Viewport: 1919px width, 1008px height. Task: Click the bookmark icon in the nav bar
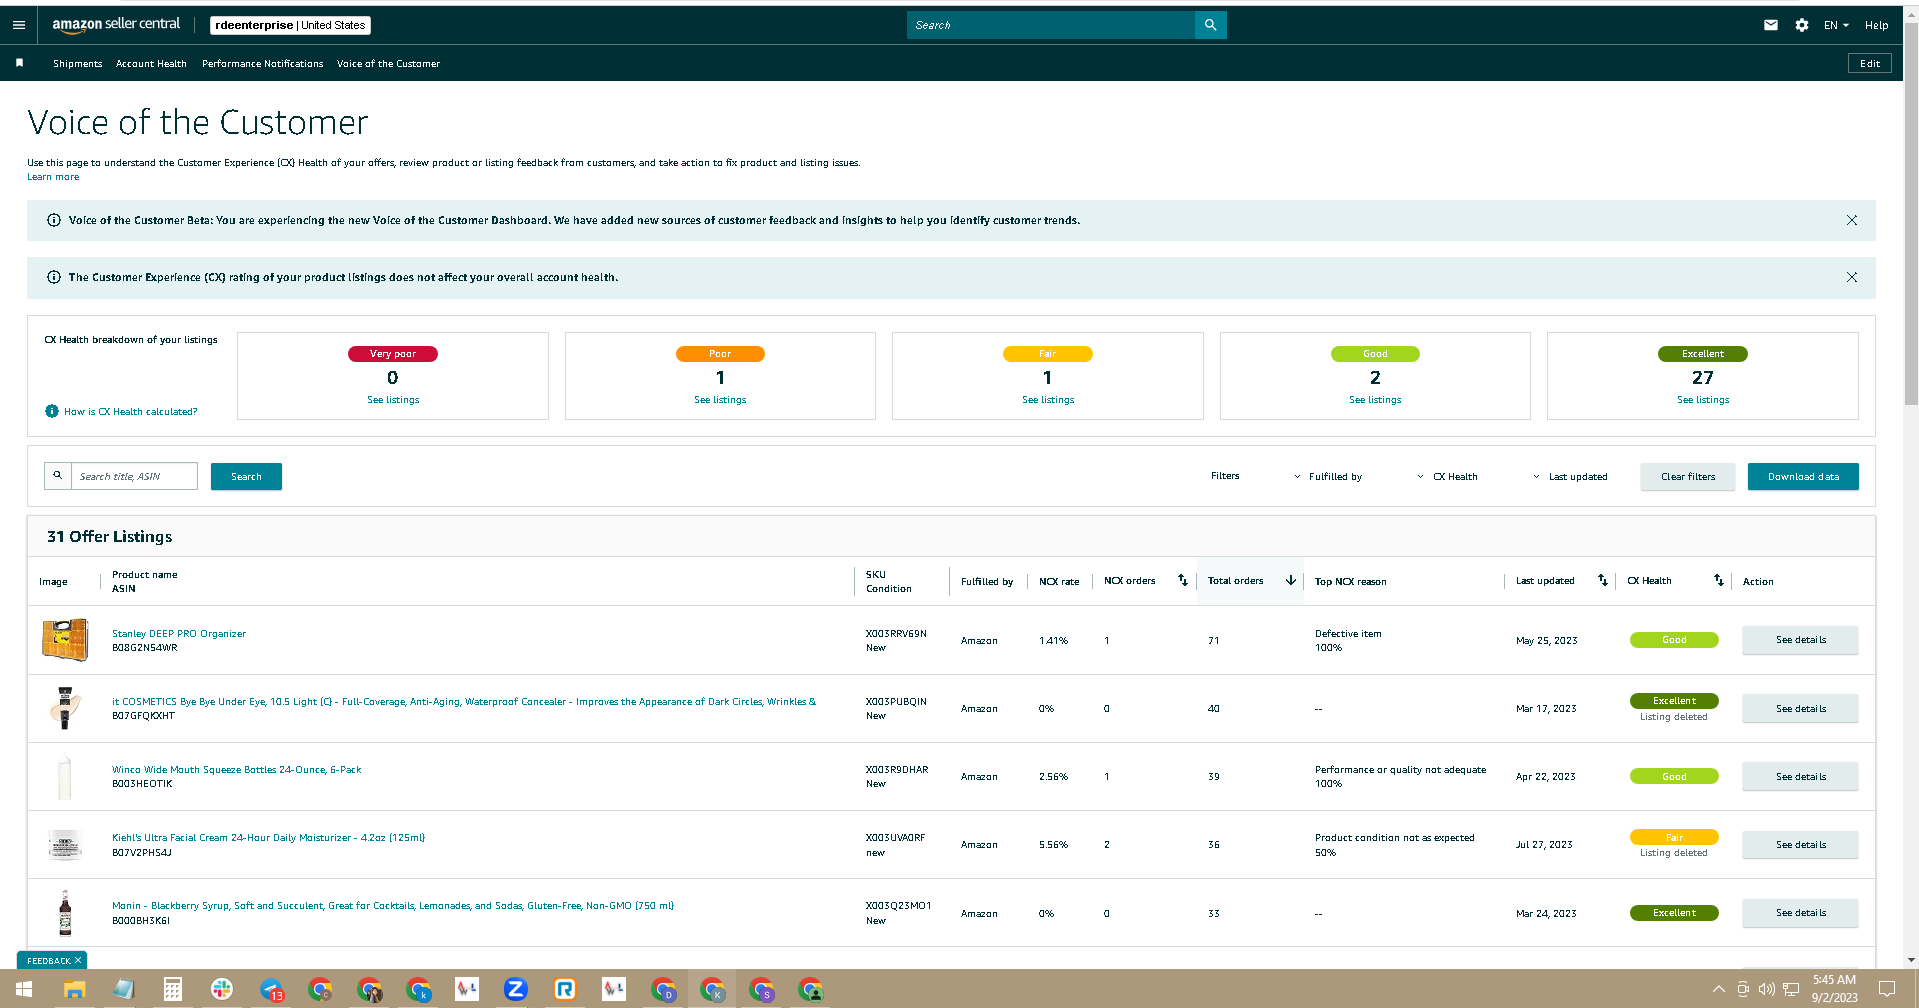[x=19, y=63]
